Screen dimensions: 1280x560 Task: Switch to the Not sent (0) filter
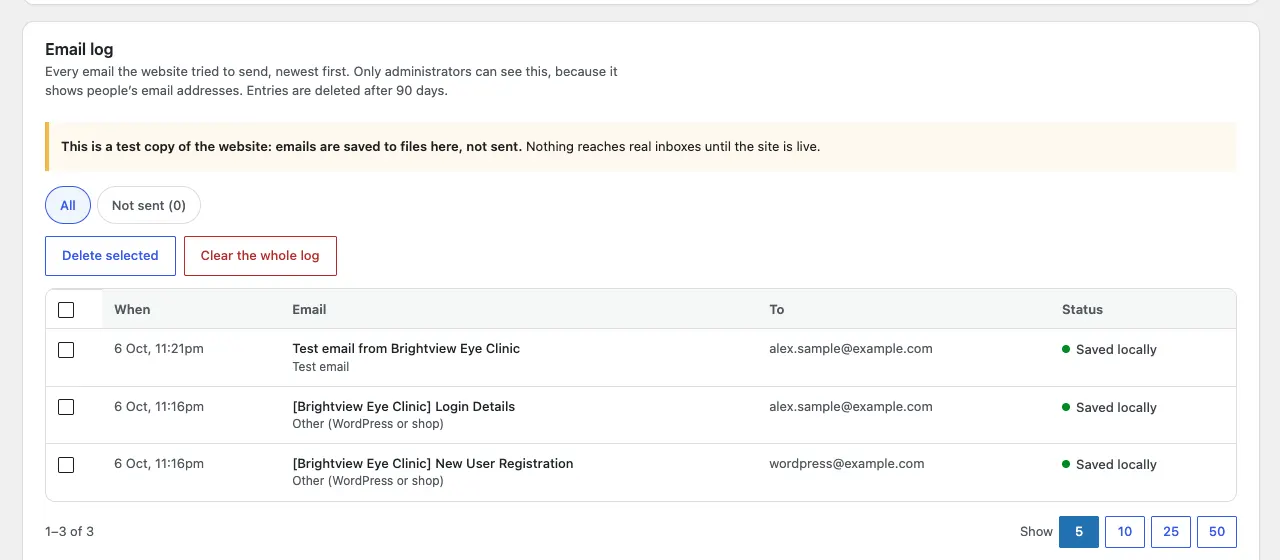pos(149,205)
